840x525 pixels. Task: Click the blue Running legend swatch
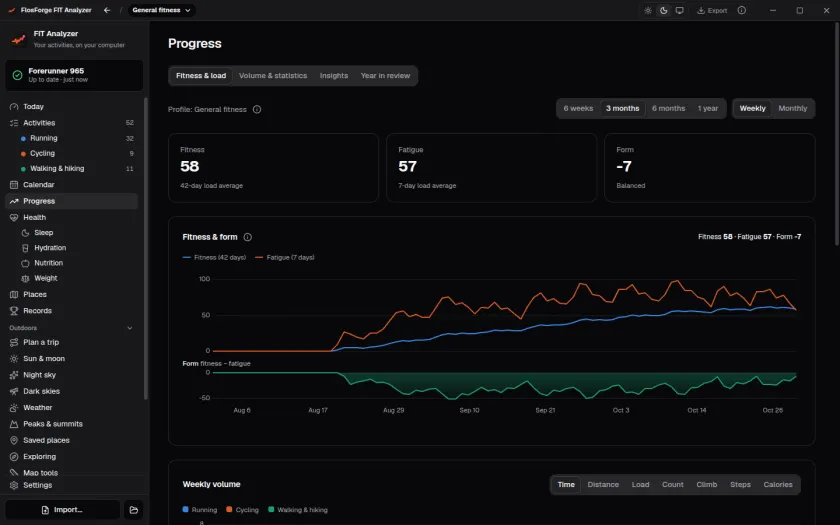tap(185, 509)
